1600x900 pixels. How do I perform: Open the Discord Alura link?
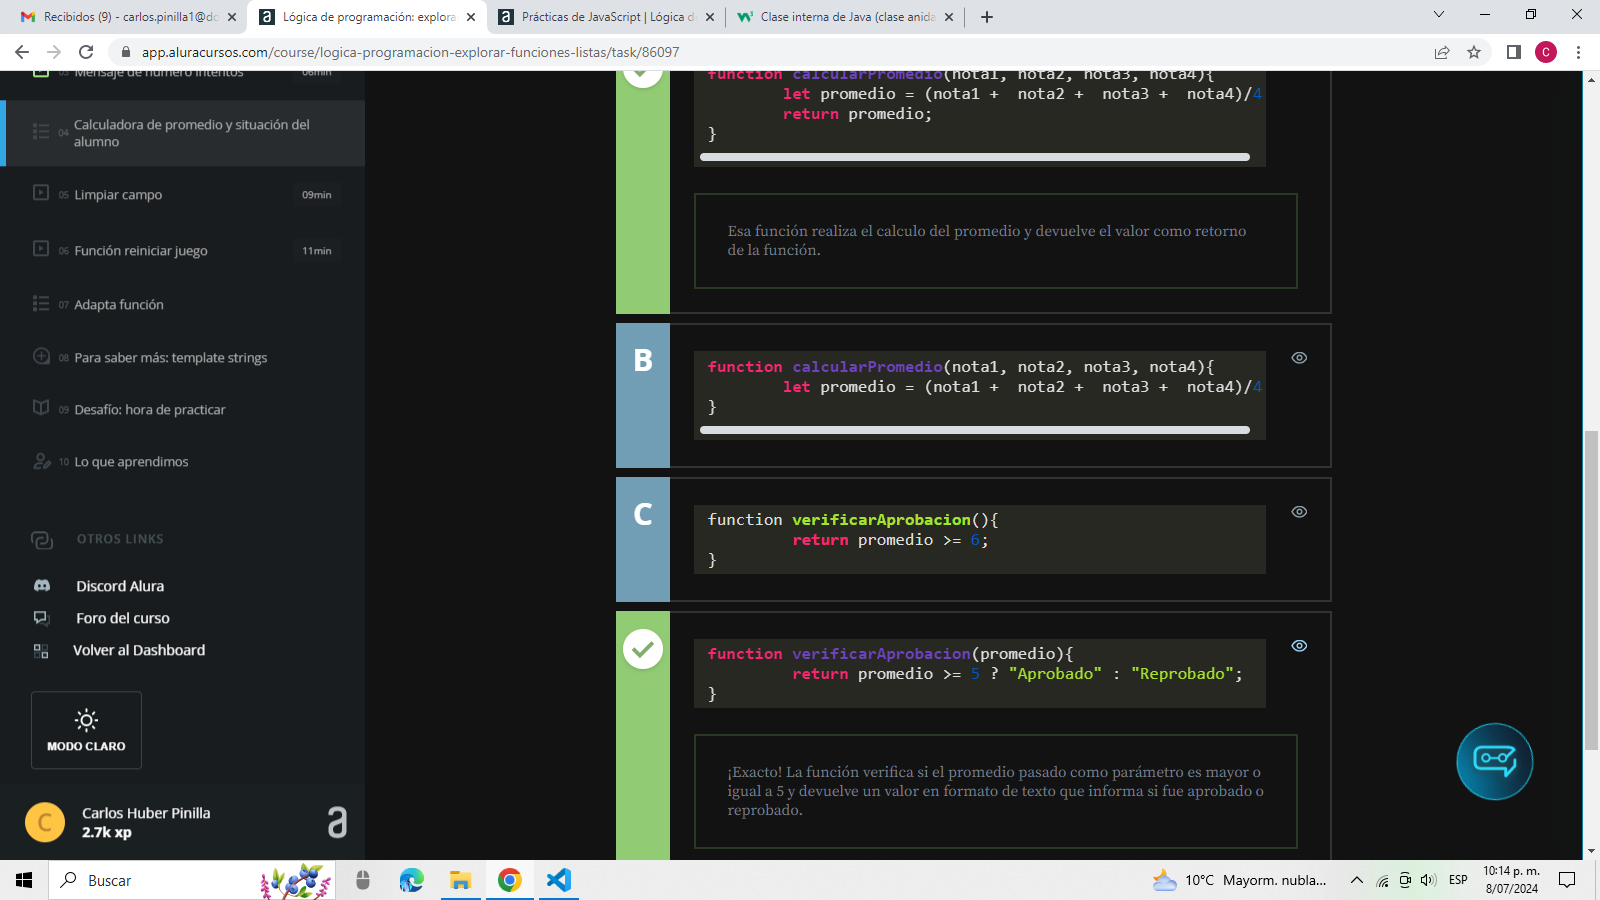120,586
